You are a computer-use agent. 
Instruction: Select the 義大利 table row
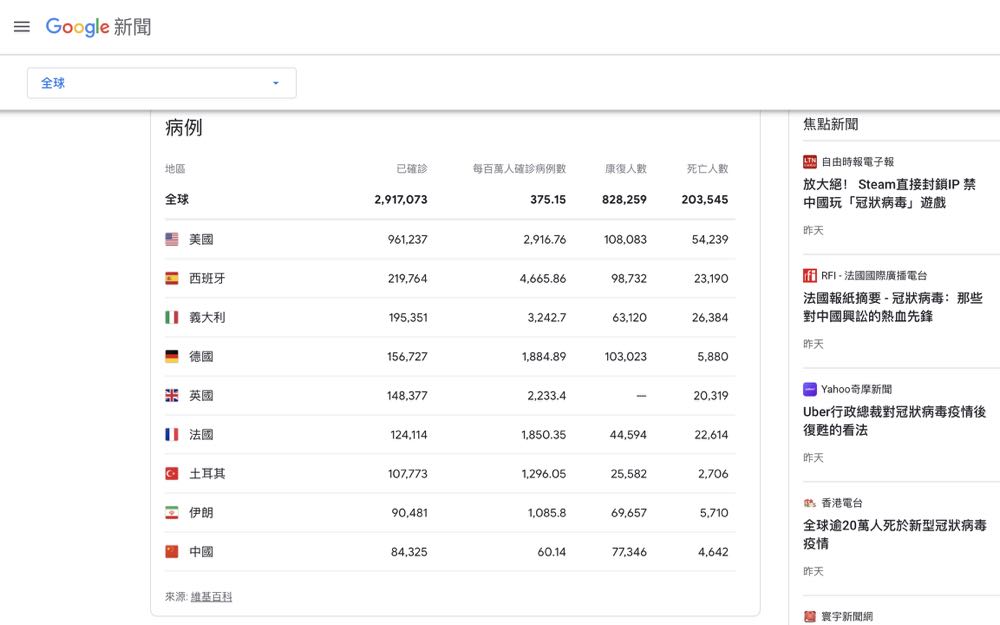pos(450,318)
